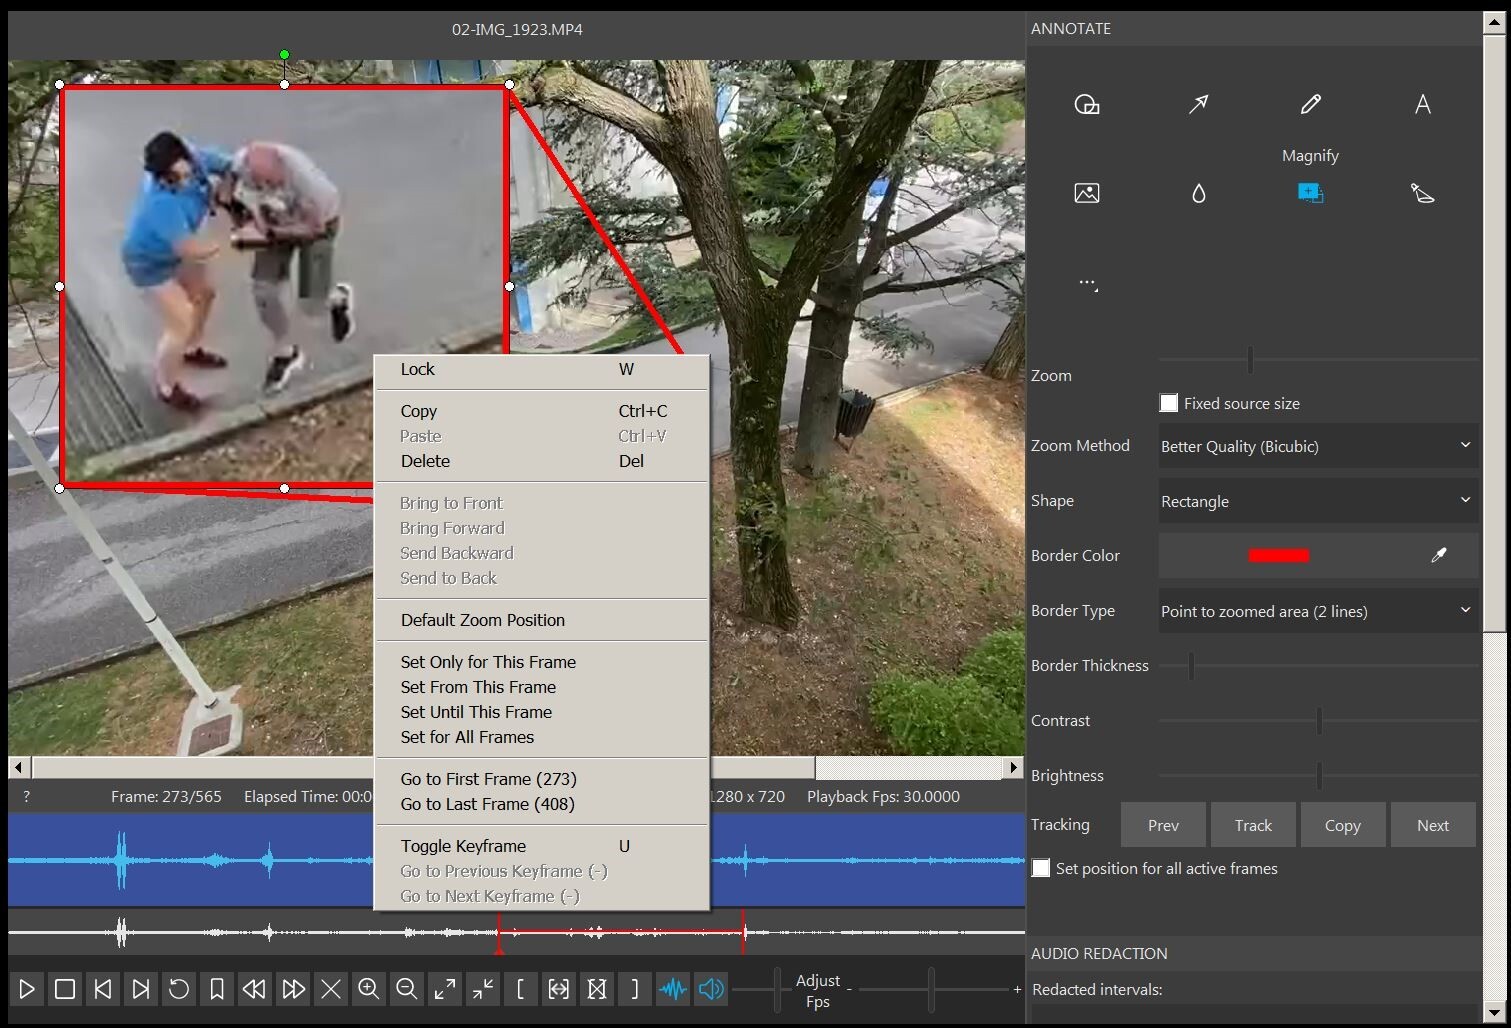Viewport: 1511px width, 1028px height.
Task: Select the Text annotation tool
Action: 1423,104
